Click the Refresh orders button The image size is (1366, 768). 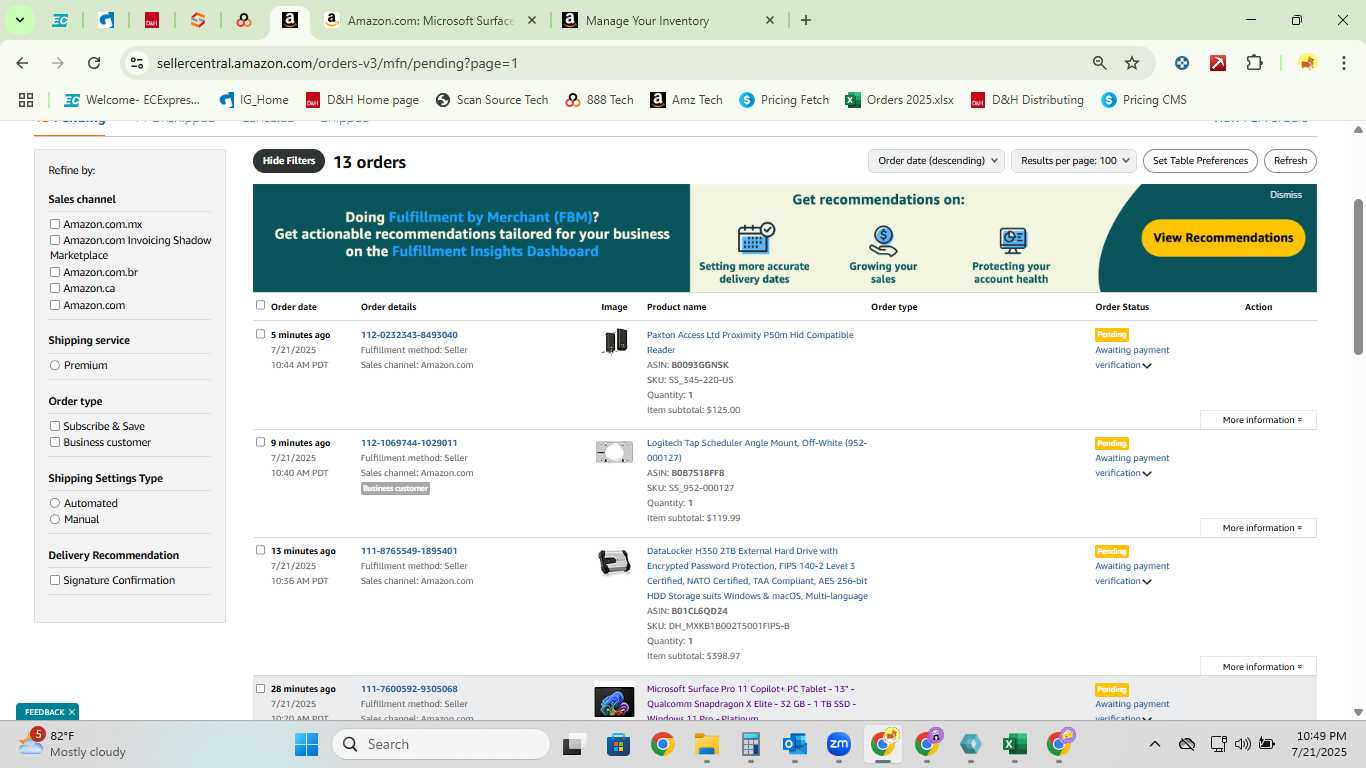click(1290, 160)
